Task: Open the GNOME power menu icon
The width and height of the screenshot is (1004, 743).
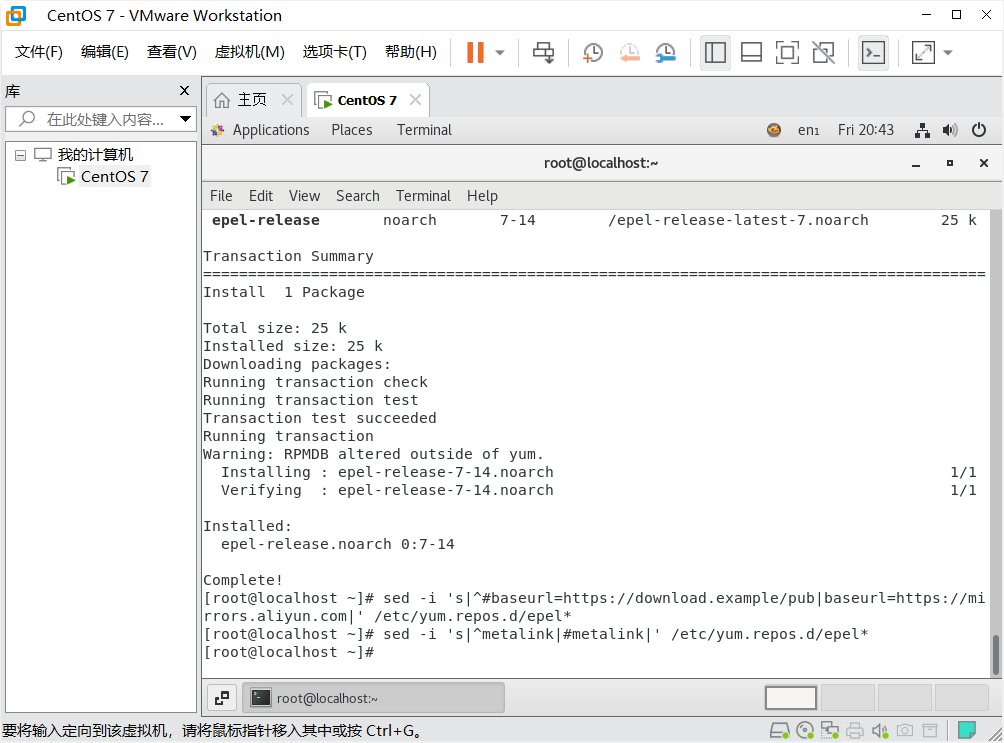Action: point(978,130)
